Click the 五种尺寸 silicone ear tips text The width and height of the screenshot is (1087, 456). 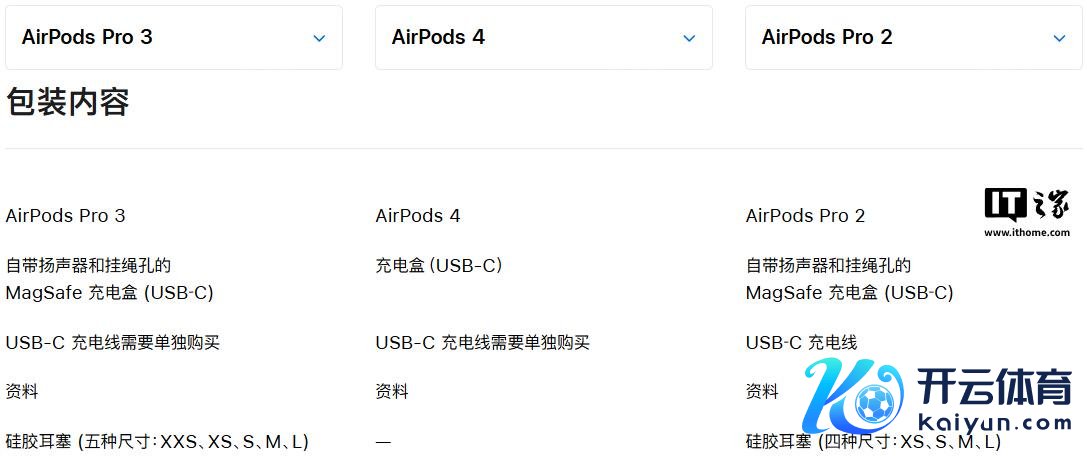(157, 441)
